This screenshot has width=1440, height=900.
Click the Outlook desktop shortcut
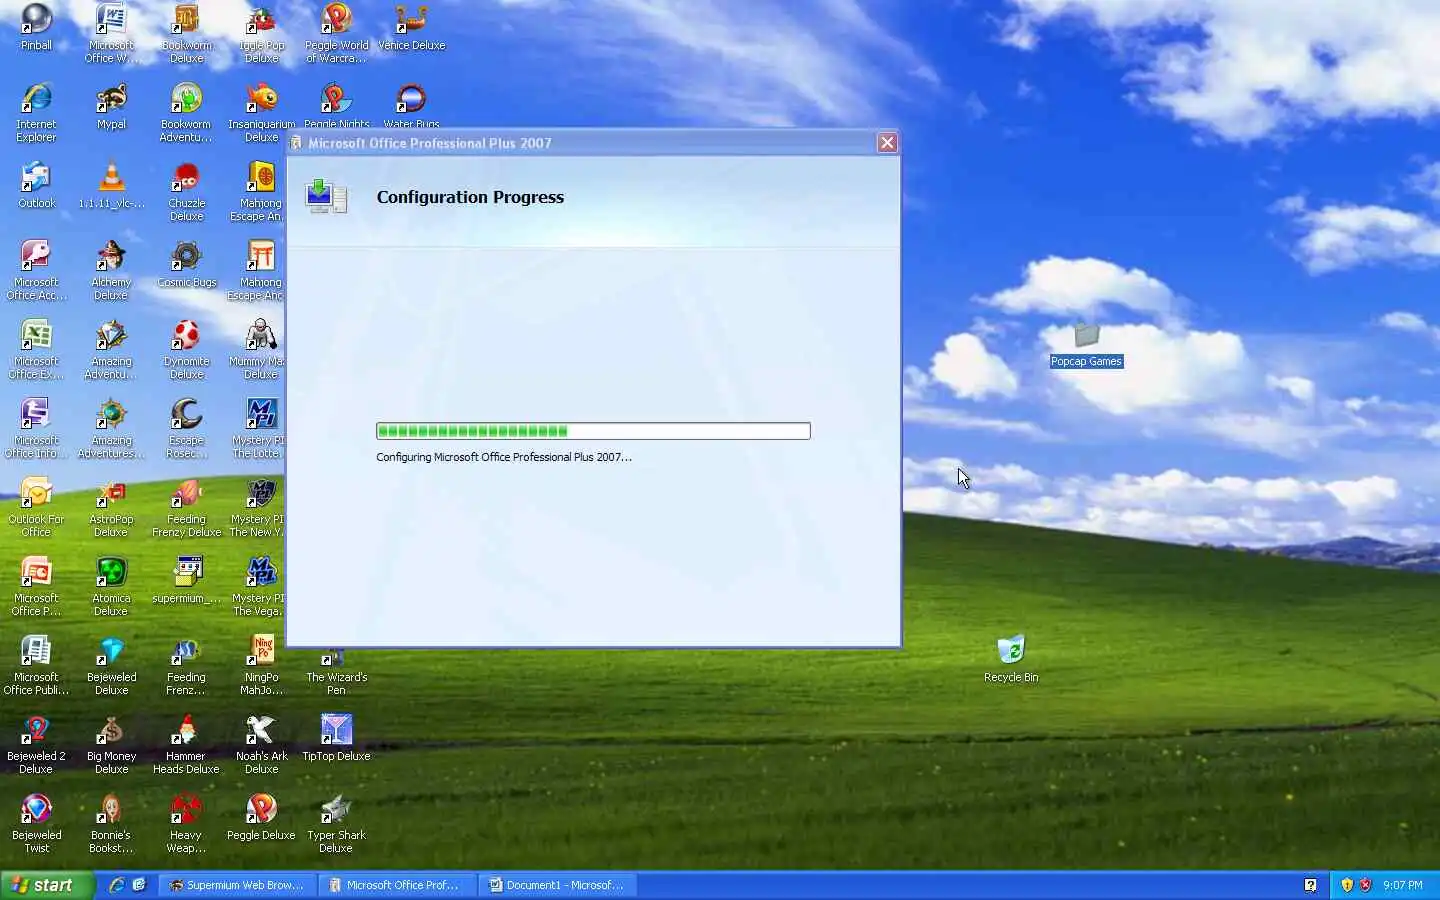pos(36,186)
